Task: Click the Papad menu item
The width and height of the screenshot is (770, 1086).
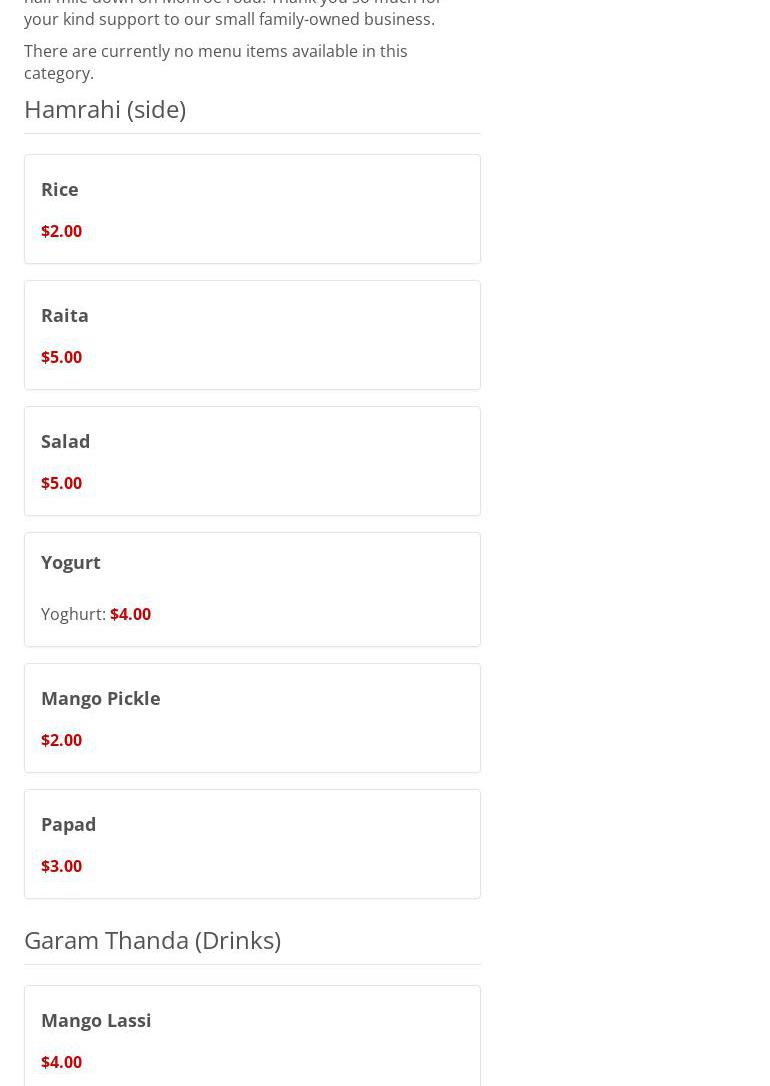Action: (69, 824)
